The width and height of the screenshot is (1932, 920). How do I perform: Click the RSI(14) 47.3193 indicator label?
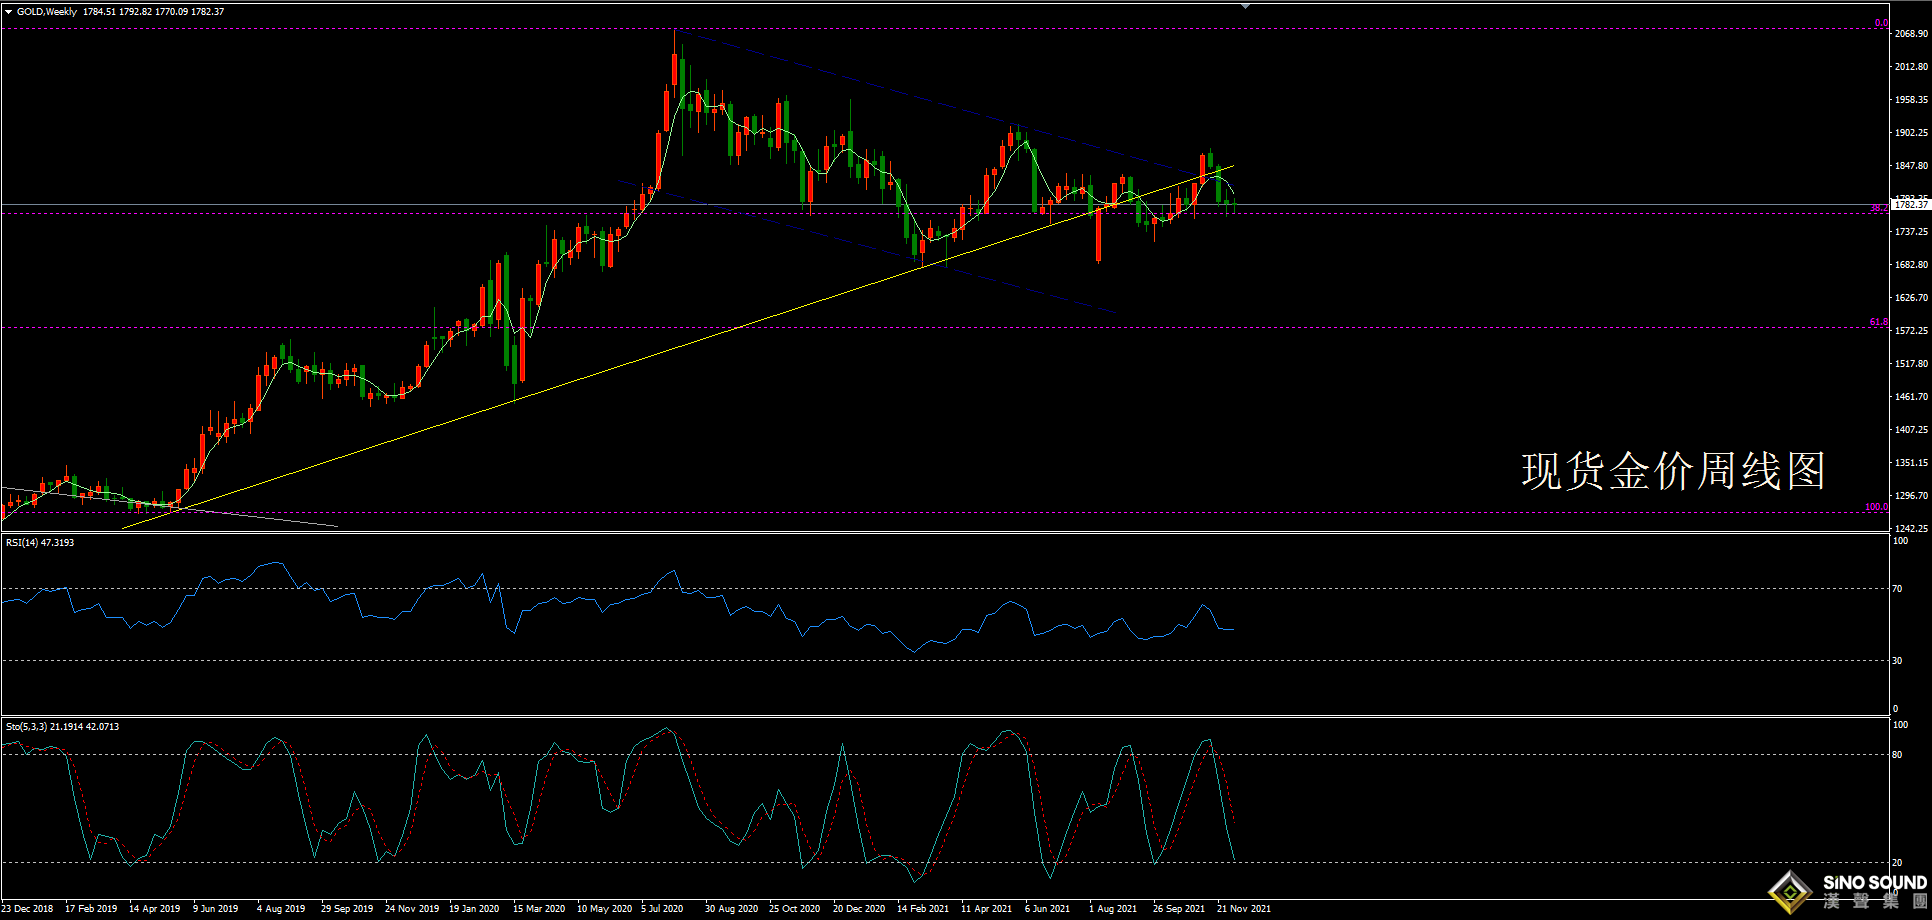pyautogui.click(x=40, y=543)
